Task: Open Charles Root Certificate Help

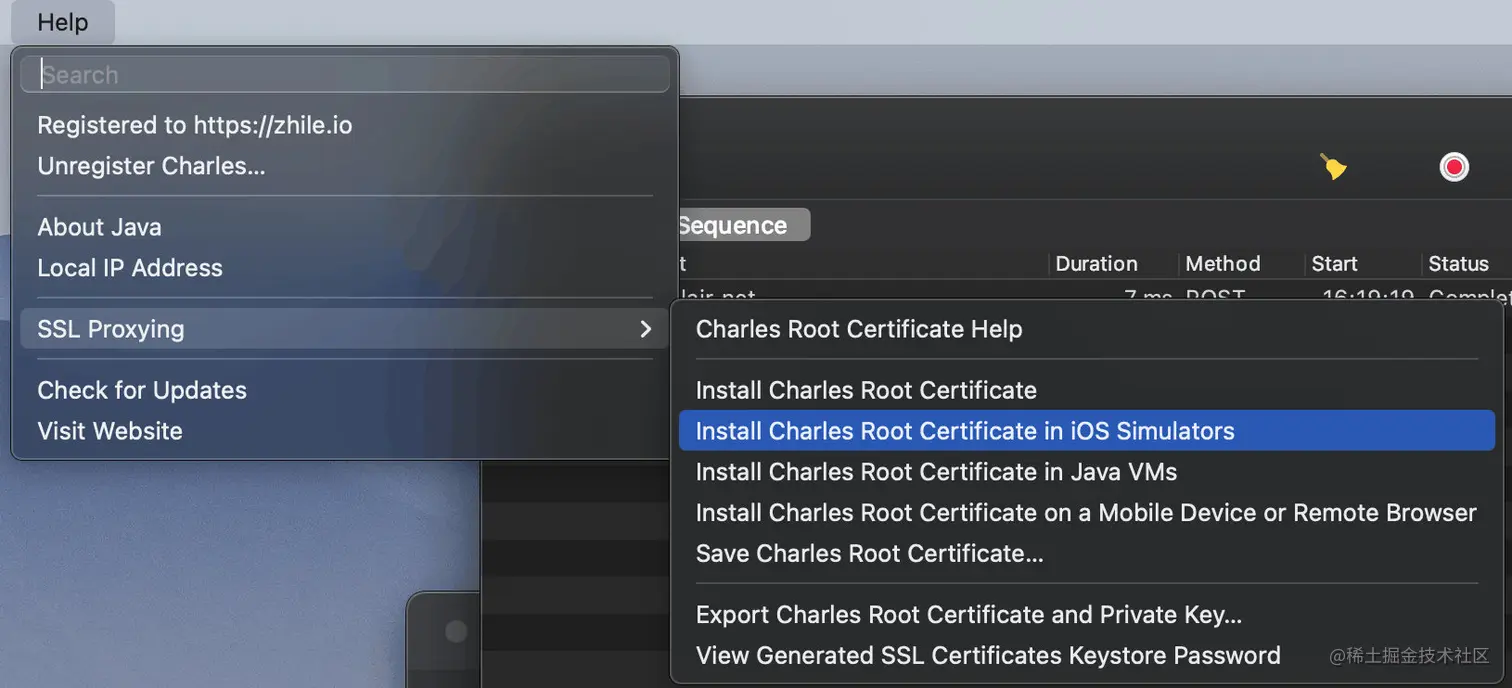Action: 1087,329
